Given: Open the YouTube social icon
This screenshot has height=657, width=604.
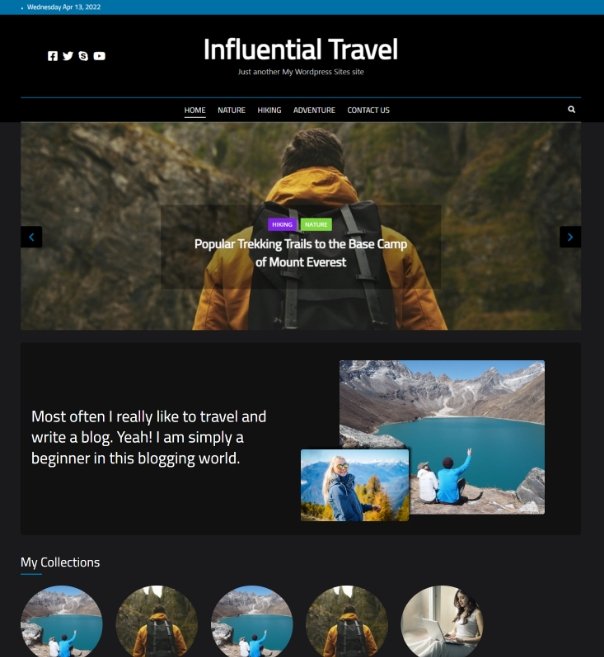Looking at the screenshot, I should pos(99,56).
